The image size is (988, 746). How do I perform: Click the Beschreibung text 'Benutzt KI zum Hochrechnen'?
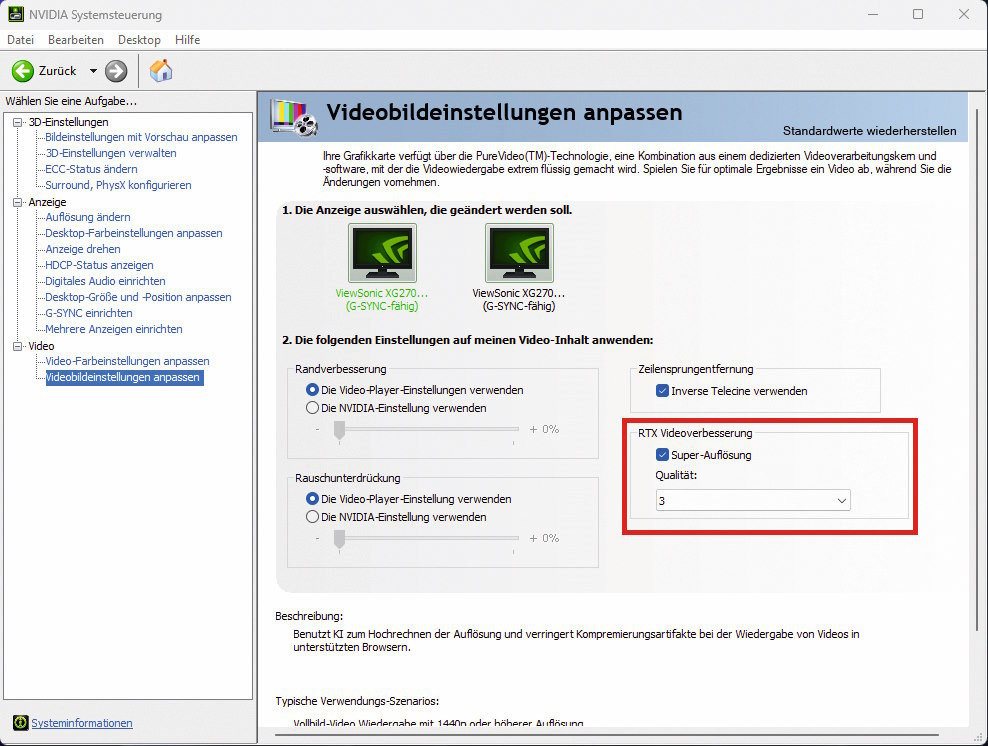371,634
